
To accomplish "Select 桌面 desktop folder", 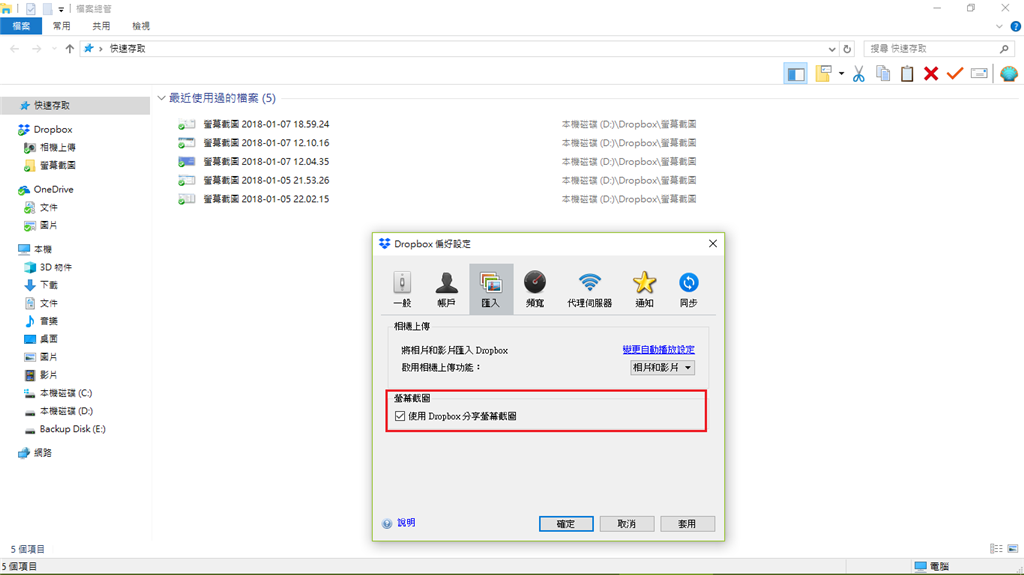I will click(48, 339).
